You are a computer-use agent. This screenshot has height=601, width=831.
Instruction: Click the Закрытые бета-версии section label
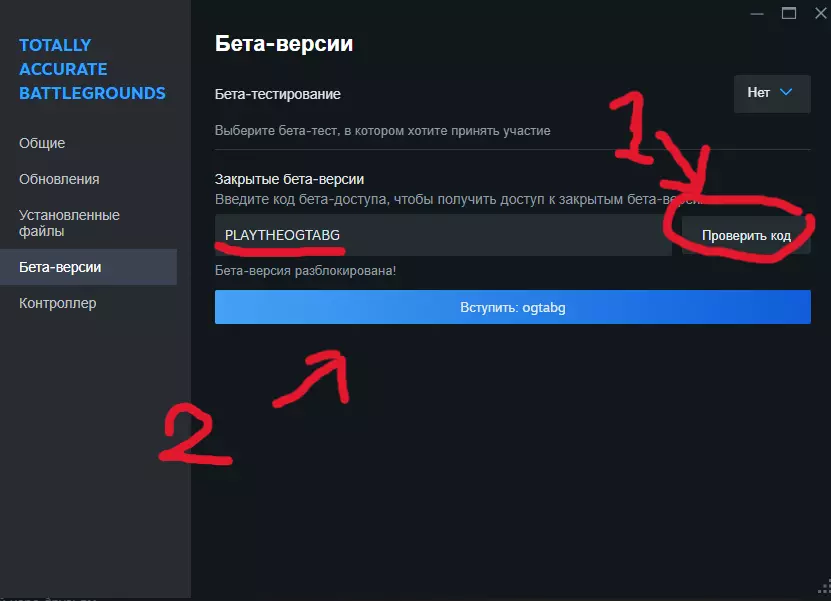click(x=289, y=179)
